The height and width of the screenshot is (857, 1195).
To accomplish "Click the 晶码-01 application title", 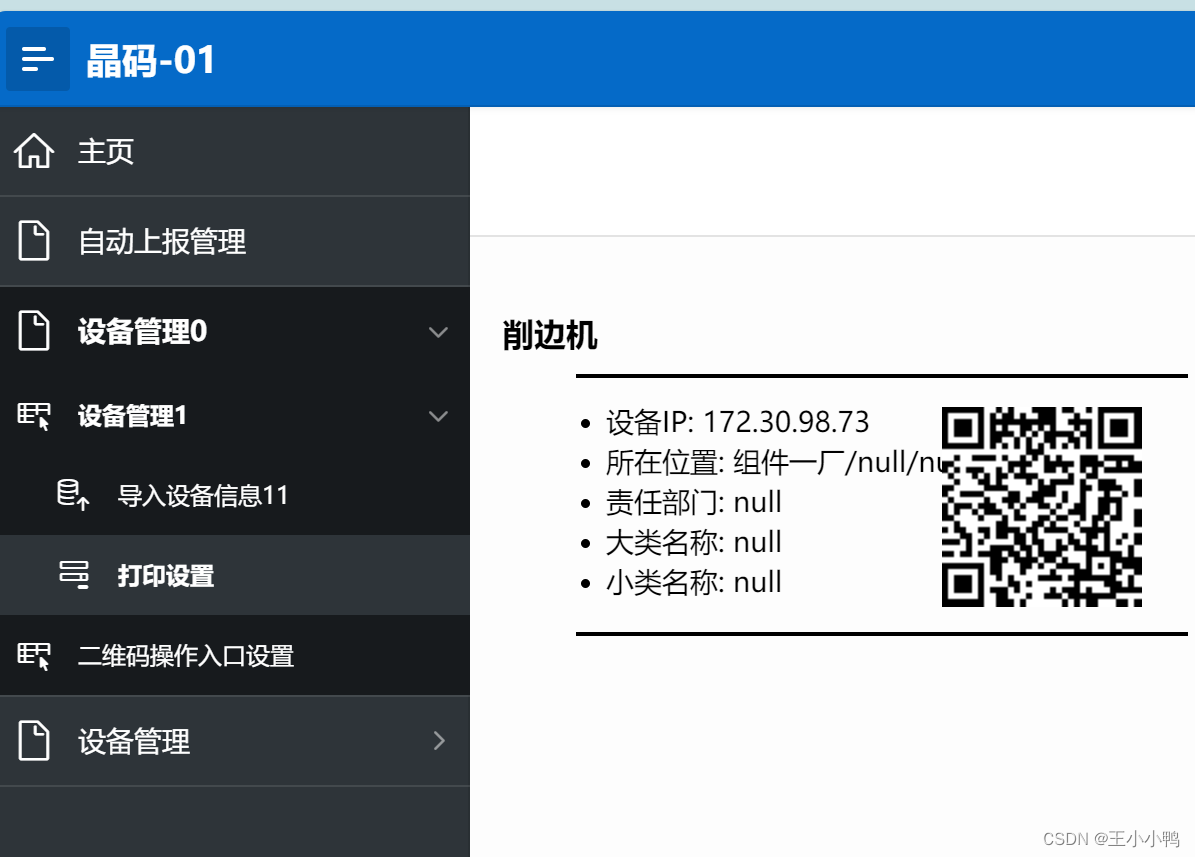I will (x=150, y=60).
